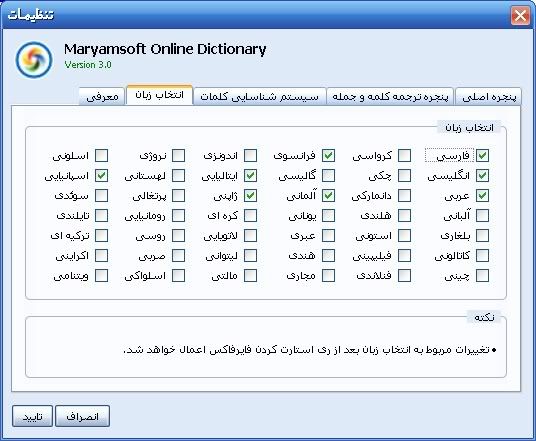
Task: Cancel with the انصراف button
Action: 82,416
